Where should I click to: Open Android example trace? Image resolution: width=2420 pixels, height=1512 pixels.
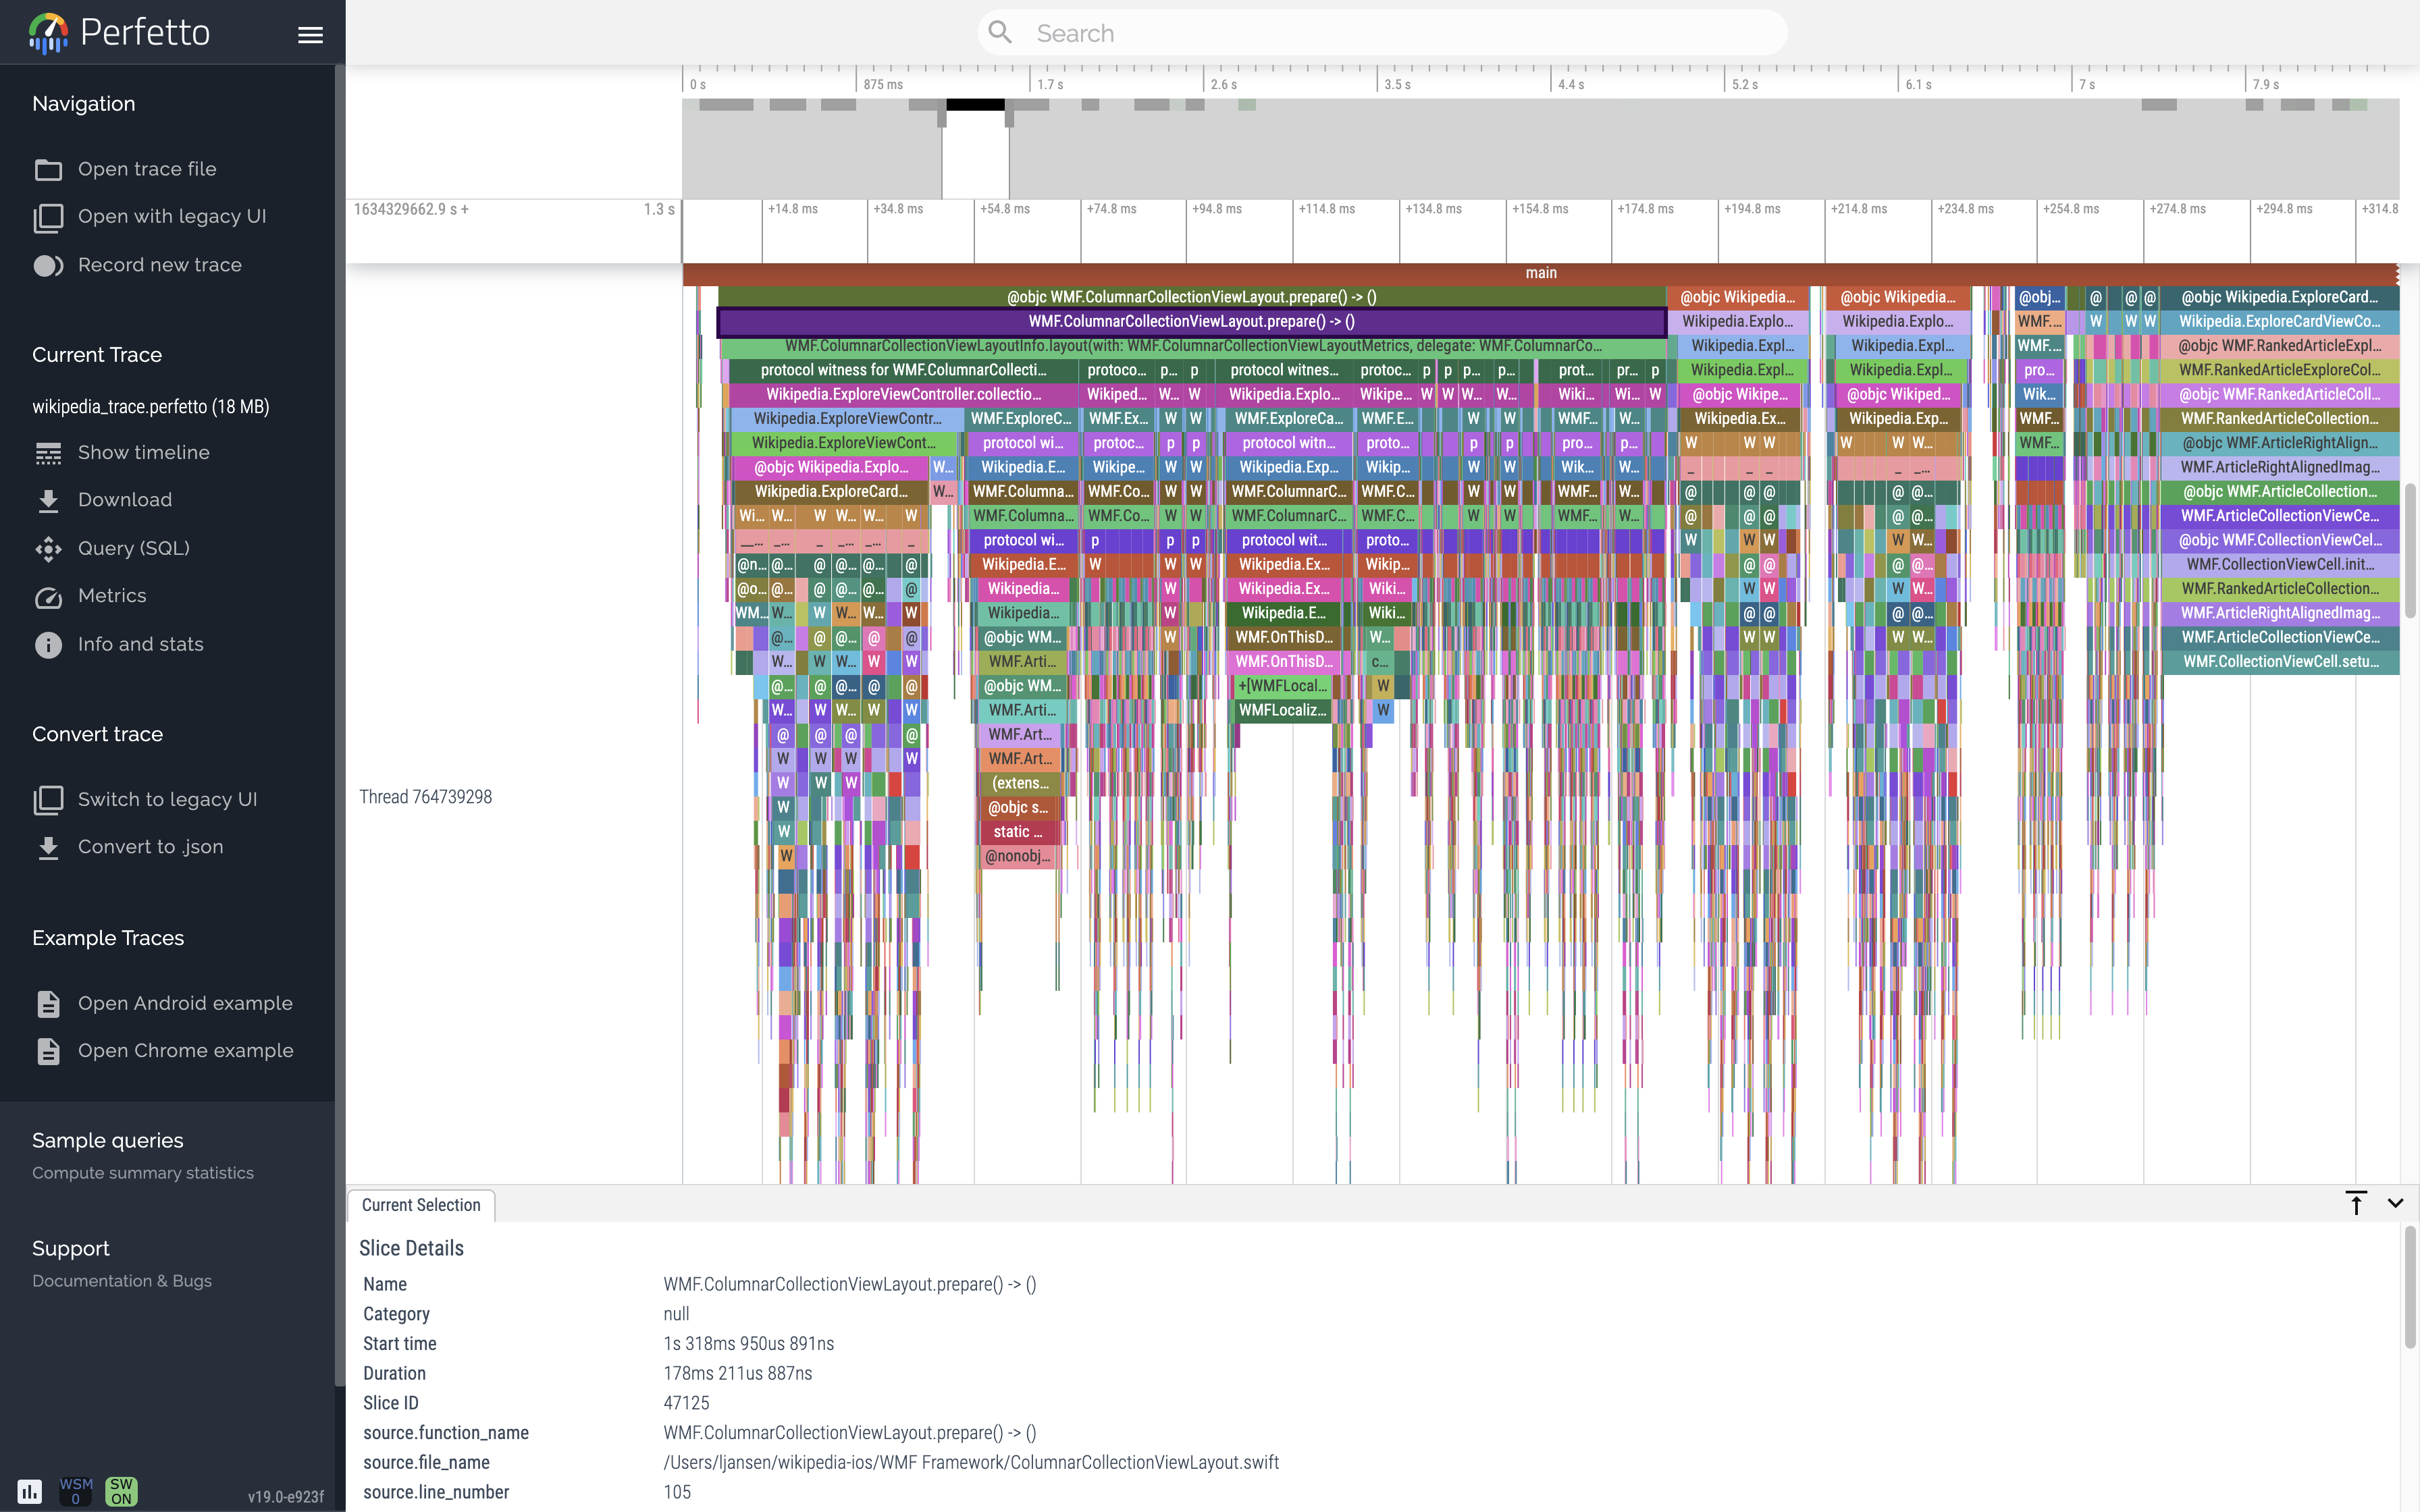coord(186,1002)
